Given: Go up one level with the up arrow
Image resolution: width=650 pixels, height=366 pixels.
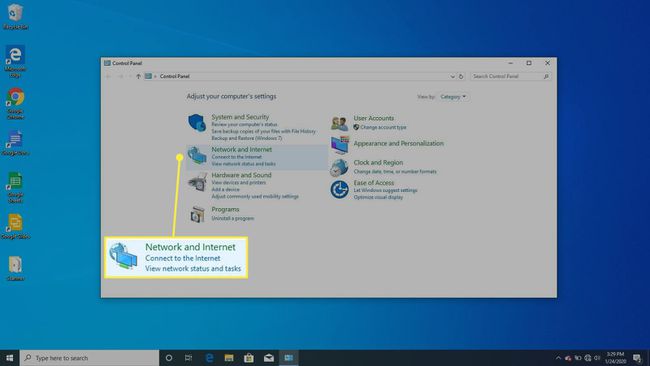Looking at the screenshot, I should pos(138,76).
